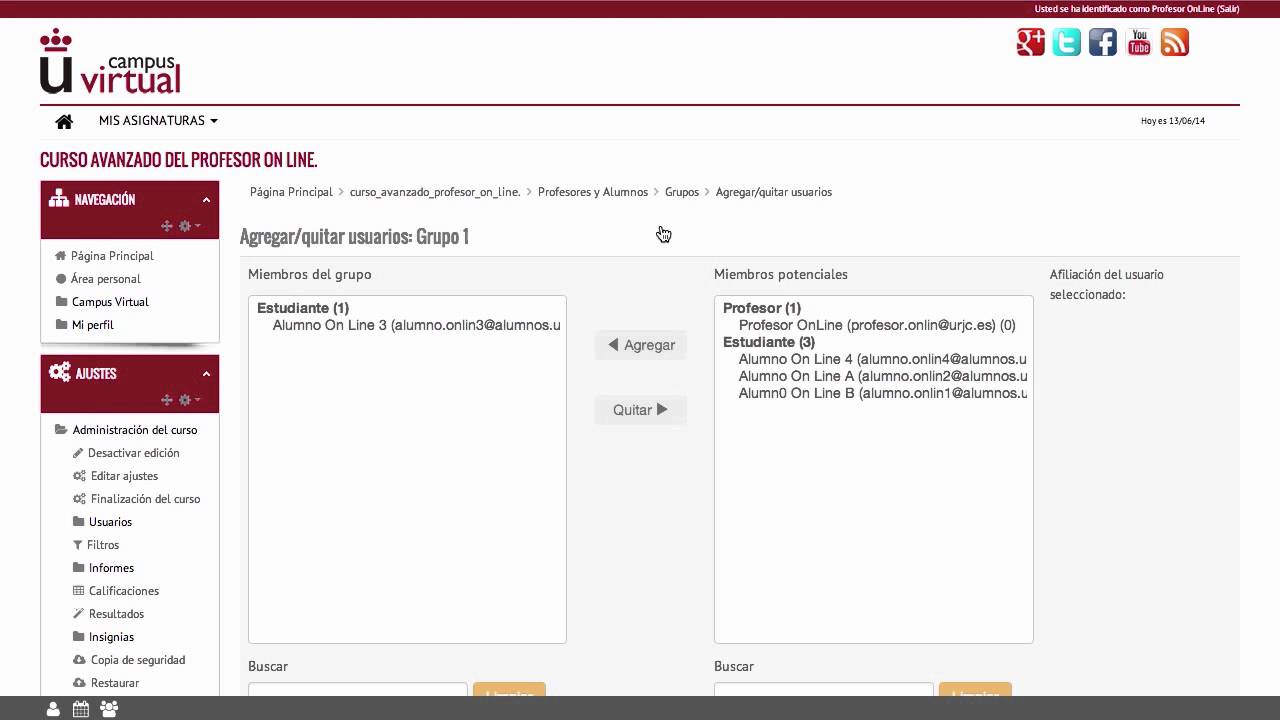The height and width of the screenshot is (720, 1280).
Task: Click the Navegación sitemap icon
Action: pos(59,198)
